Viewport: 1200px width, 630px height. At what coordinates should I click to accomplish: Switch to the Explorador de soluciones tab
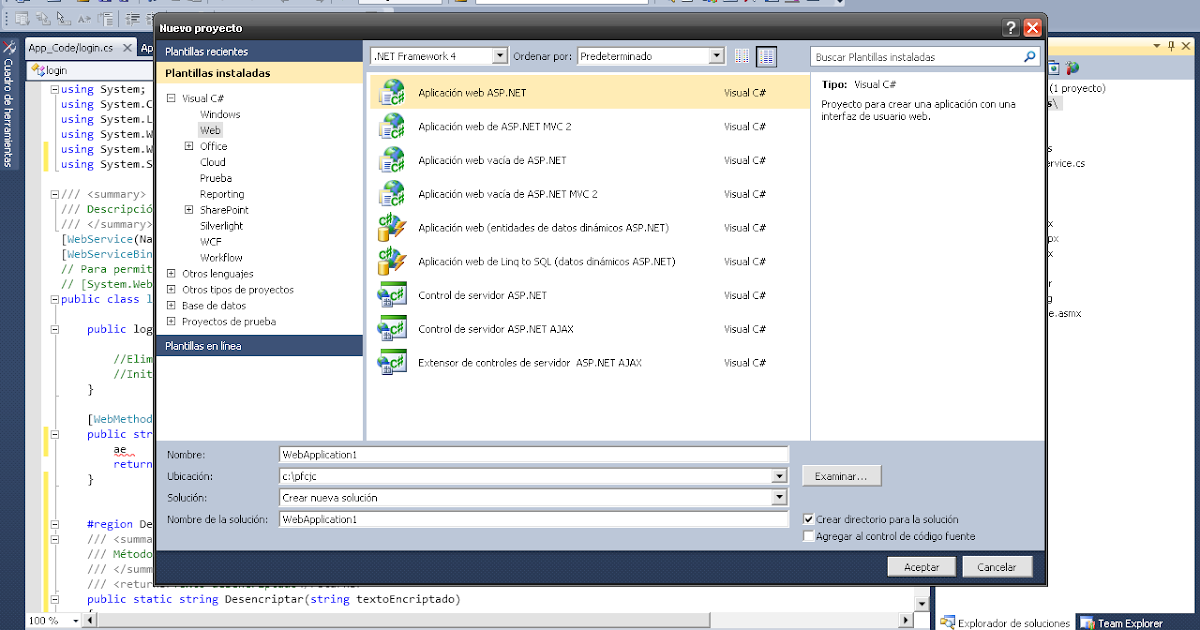click(x=1005, y=623)
